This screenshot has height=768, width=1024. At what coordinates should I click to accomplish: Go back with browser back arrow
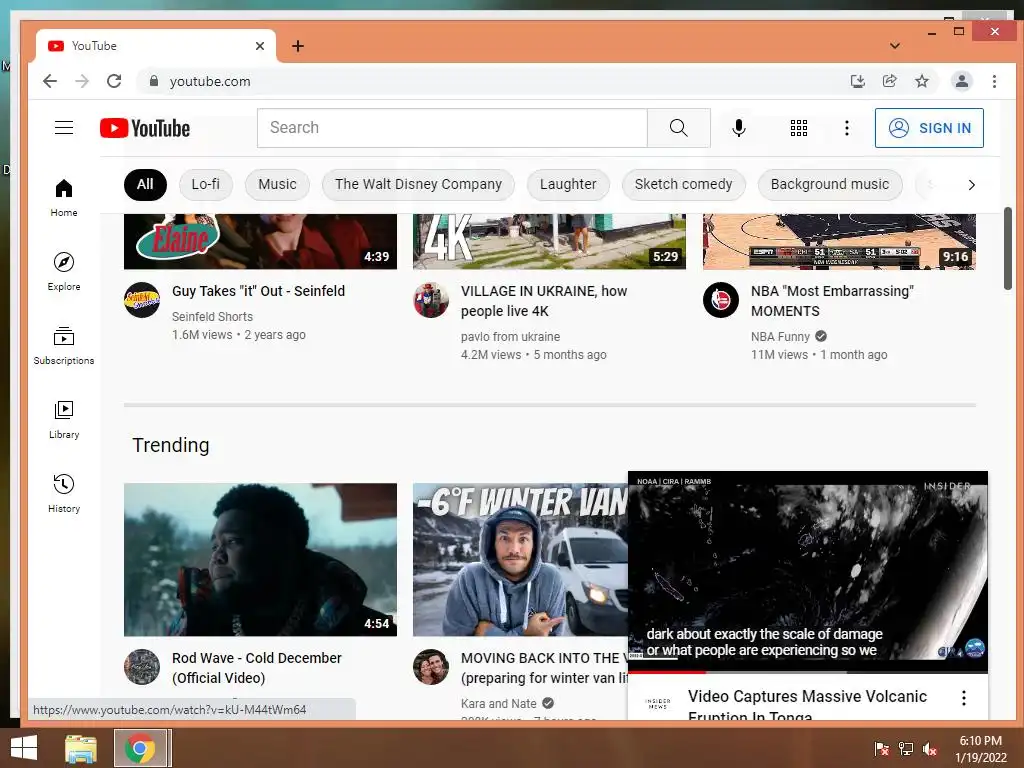50,81
